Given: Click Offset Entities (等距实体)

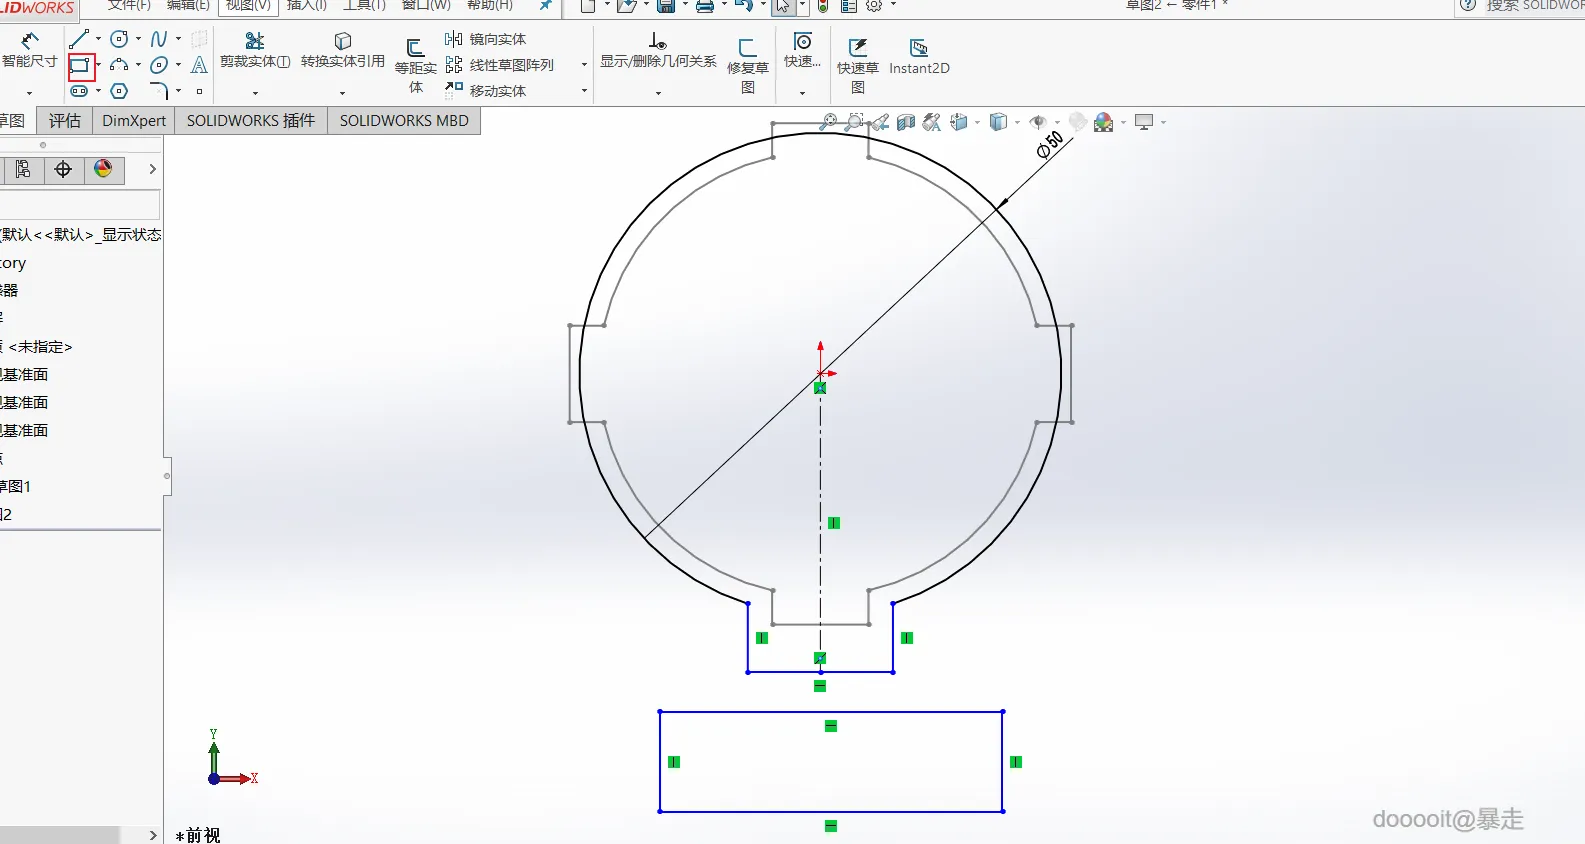Looking at the screenshot, I should pos(415,66).
